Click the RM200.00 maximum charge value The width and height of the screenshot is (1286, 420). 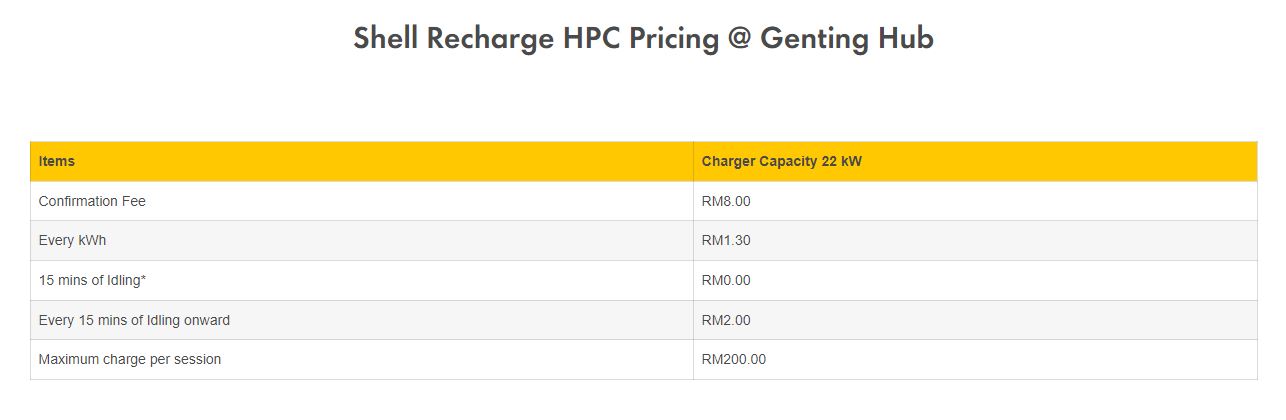tap(734, 360)
